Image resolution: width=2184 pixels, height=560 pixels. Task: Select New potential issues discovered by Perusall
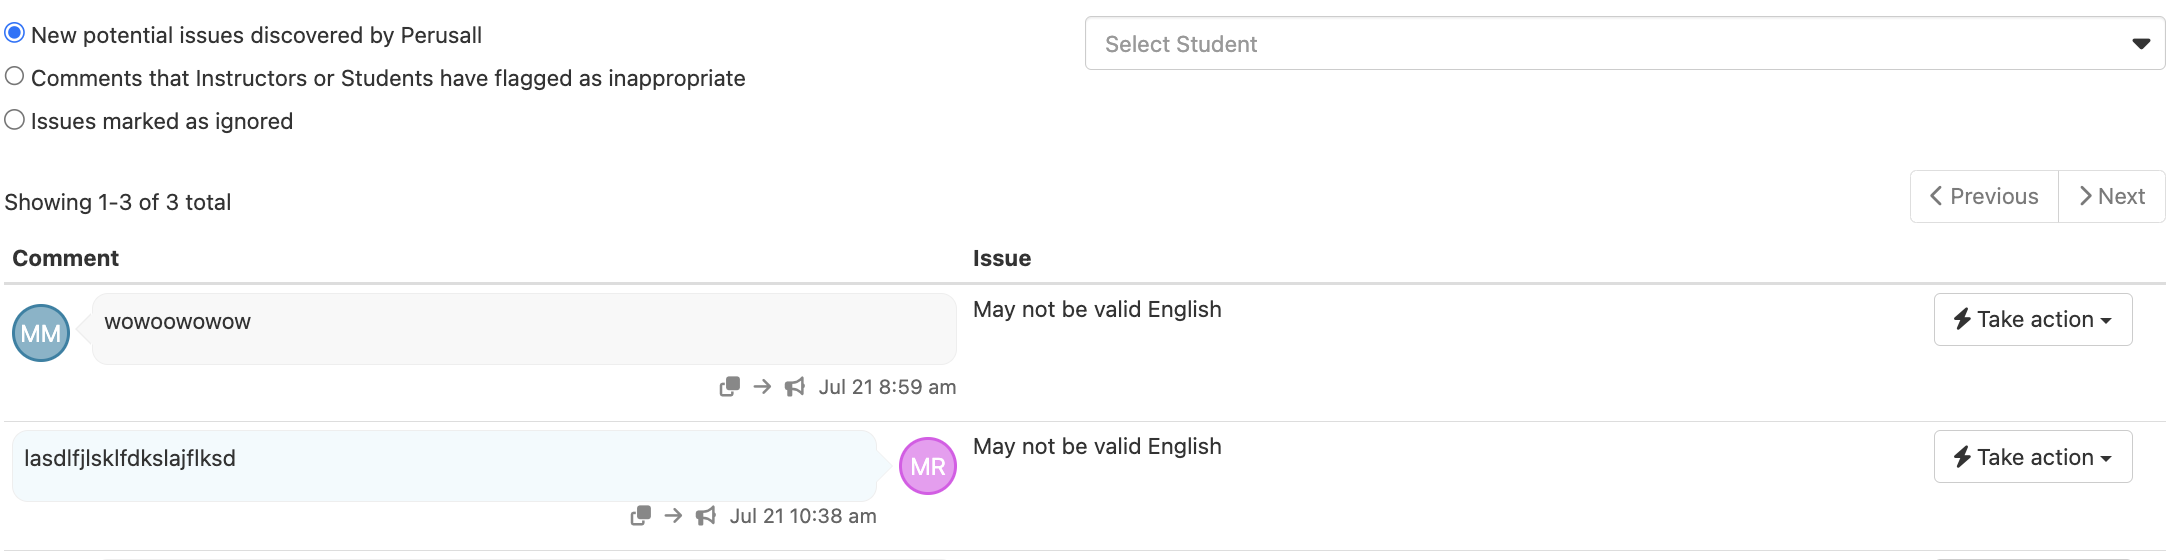point(15,34)
